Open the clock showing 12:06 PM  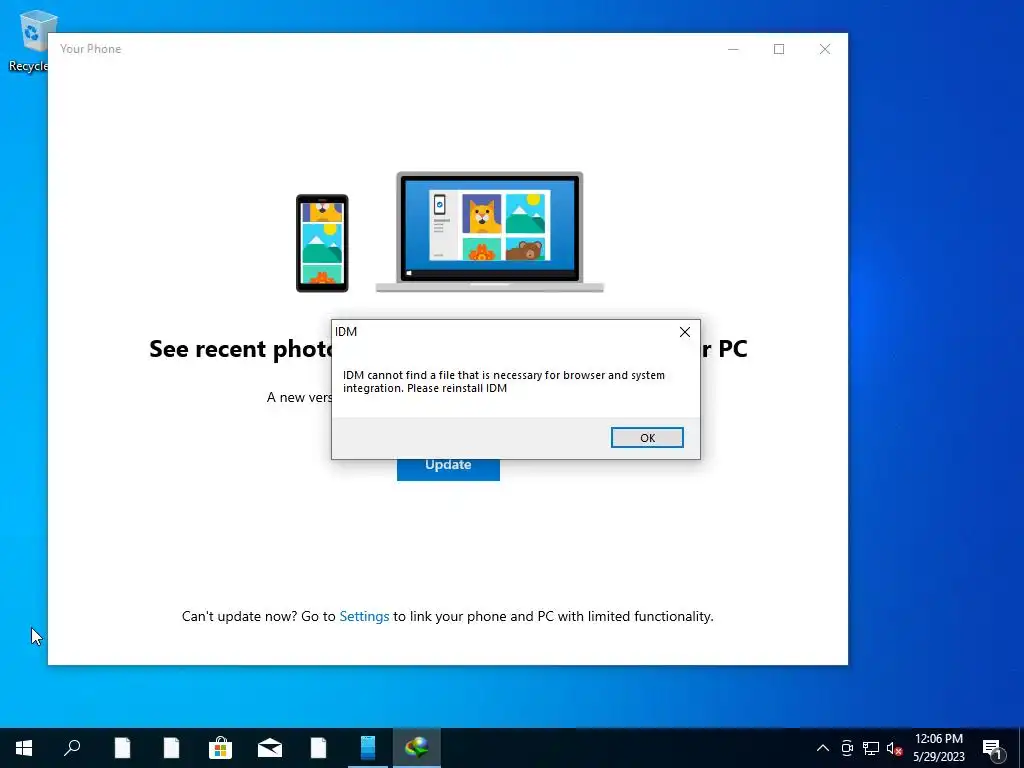tap(938, 748)
